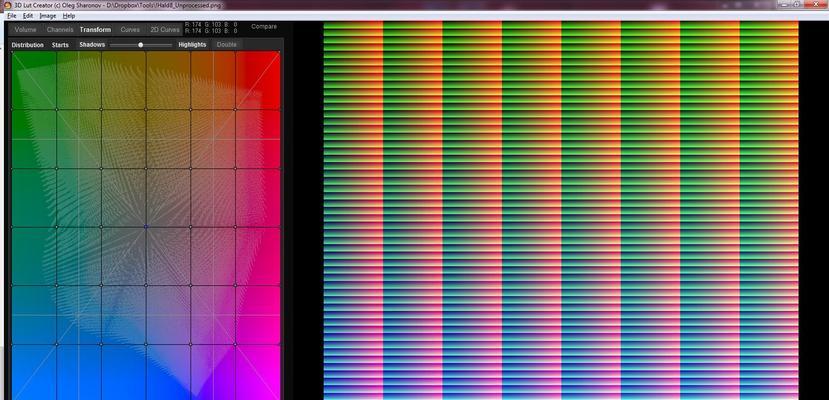Screen dimensions: 829x400
Task: Select the center grid node of color grid
Action: (146, 227)
